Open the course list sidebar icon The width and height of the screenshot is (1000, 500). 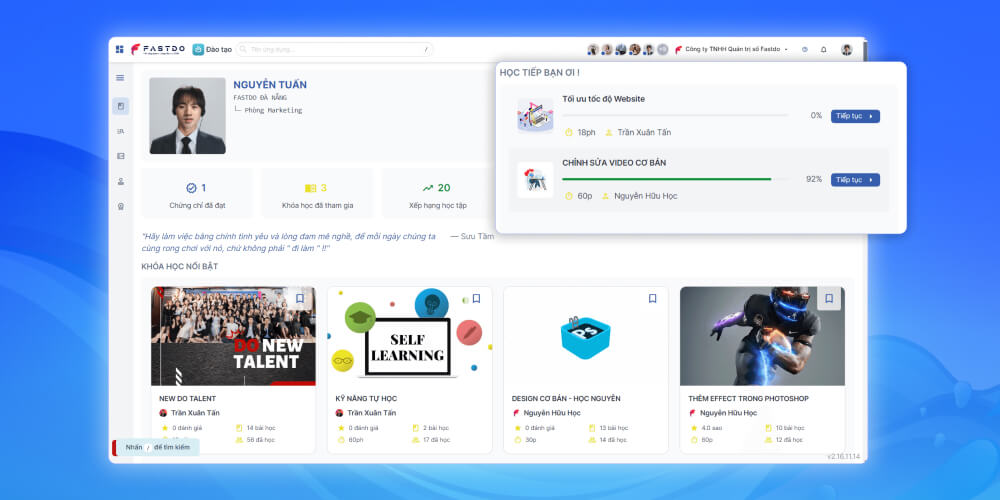click(121, 131)
